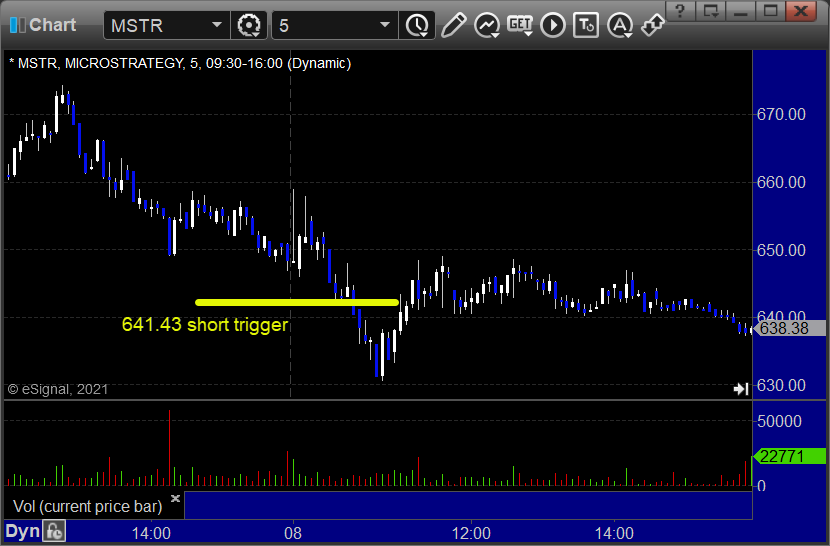This screenshot has height=546, width=830.
Task: Click the 50000 volume axis label
Action: click(779, 422)
